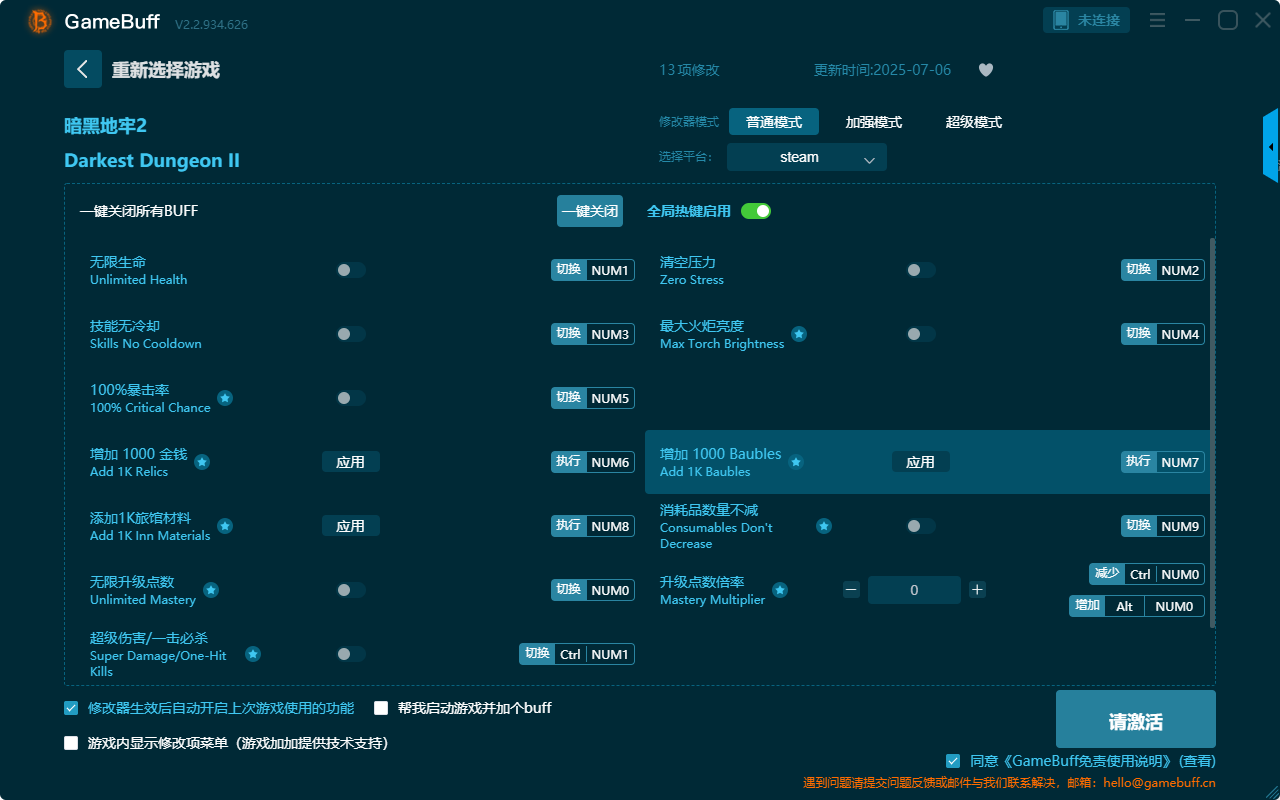1280x800 pixels.
Task: Click the heart favorite icon
Action: pos(986,70)
